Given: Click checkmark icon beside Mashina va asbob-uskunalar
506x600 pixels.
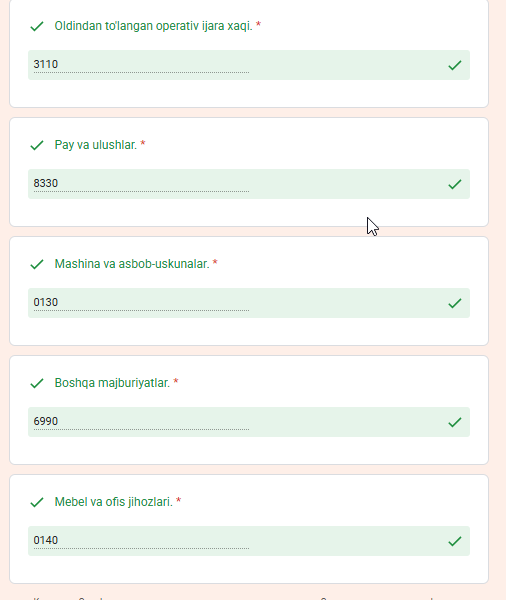Looking at the screenshot, I should 37,264.
